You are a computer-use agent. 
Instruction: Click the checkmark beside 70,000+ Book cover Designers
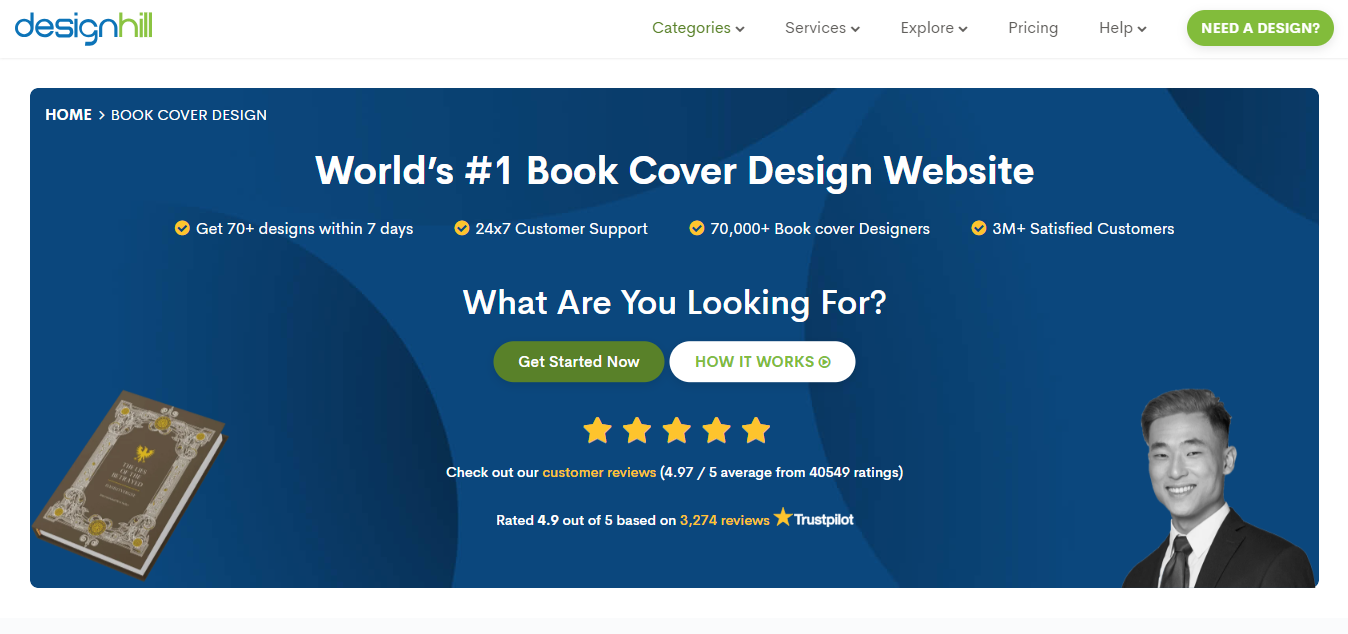[x=696, y=228]
